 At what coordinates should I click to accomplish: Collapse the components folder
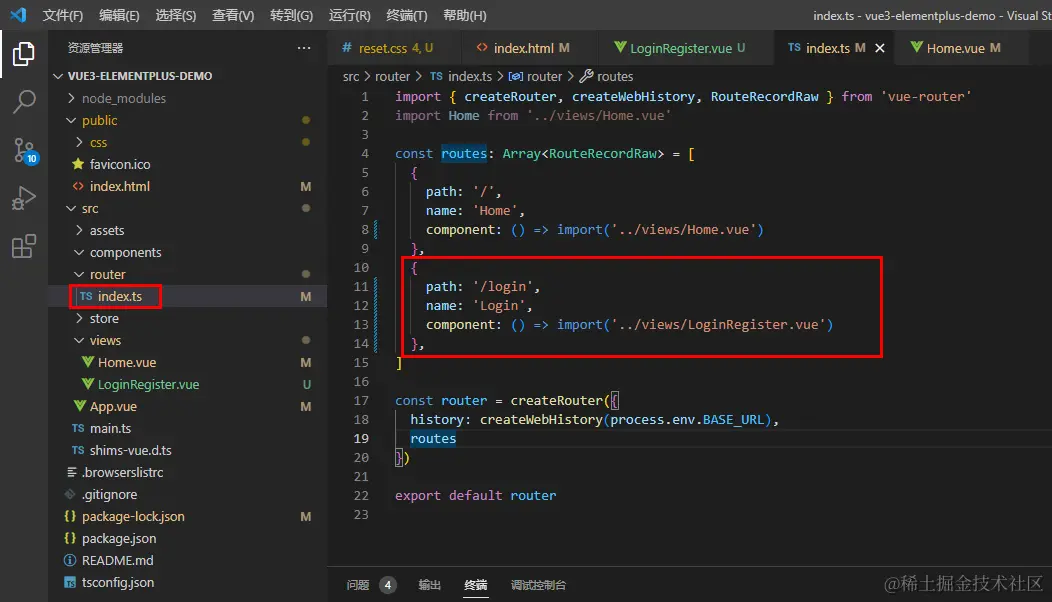pos(79,252)
